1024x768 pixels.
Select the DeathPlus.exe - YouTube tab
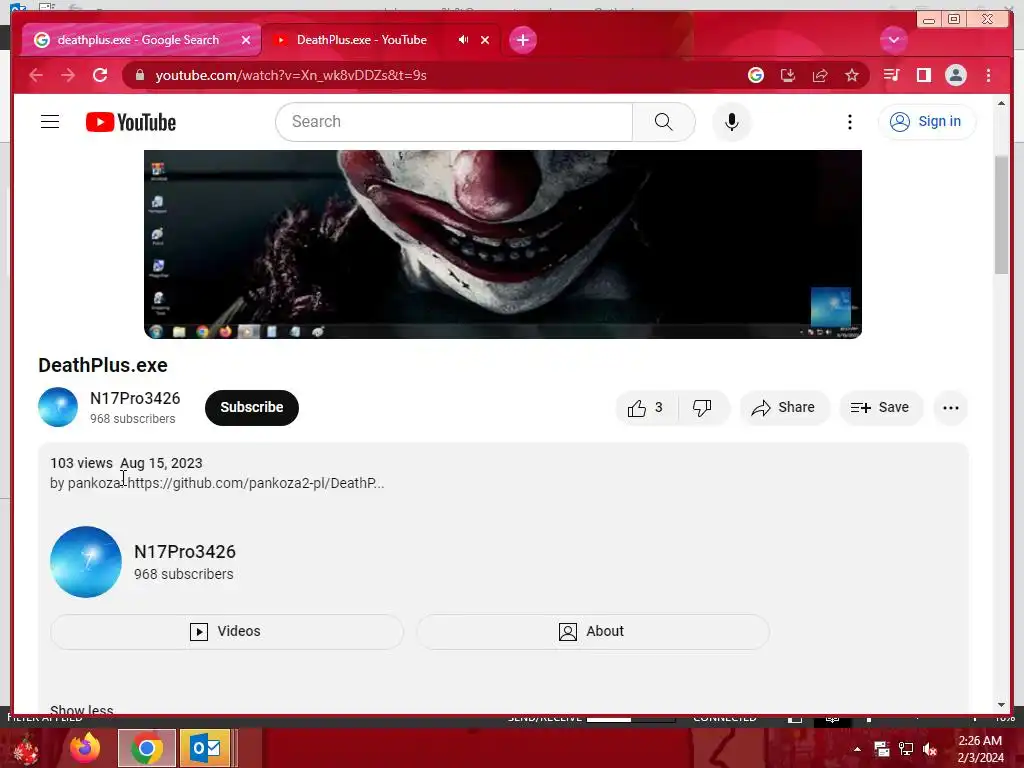[x=361, y=40]
